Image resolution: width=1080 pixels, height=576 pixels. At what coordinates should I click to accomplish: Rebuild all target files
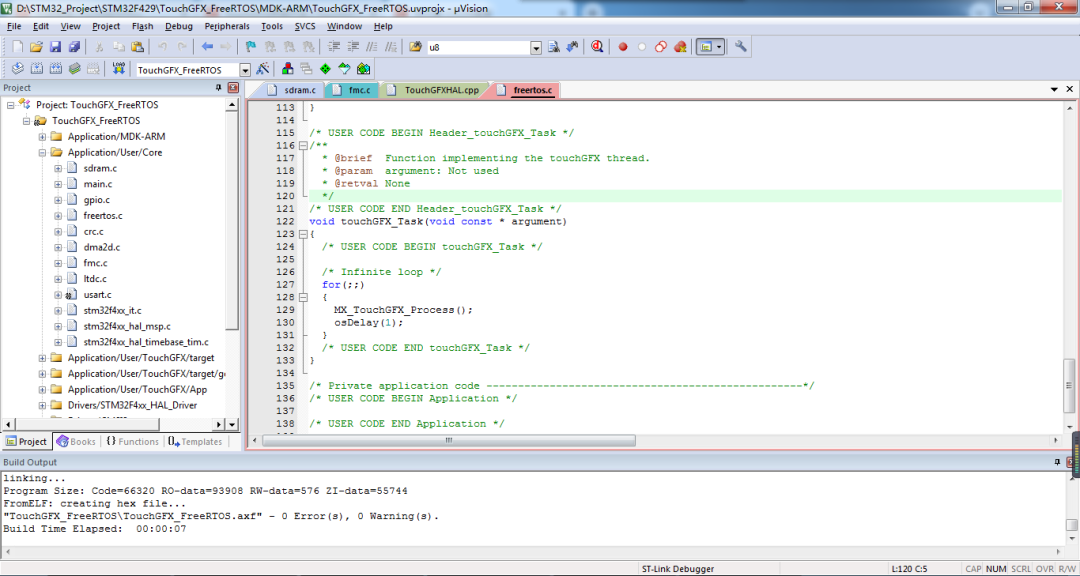(56, 69)
